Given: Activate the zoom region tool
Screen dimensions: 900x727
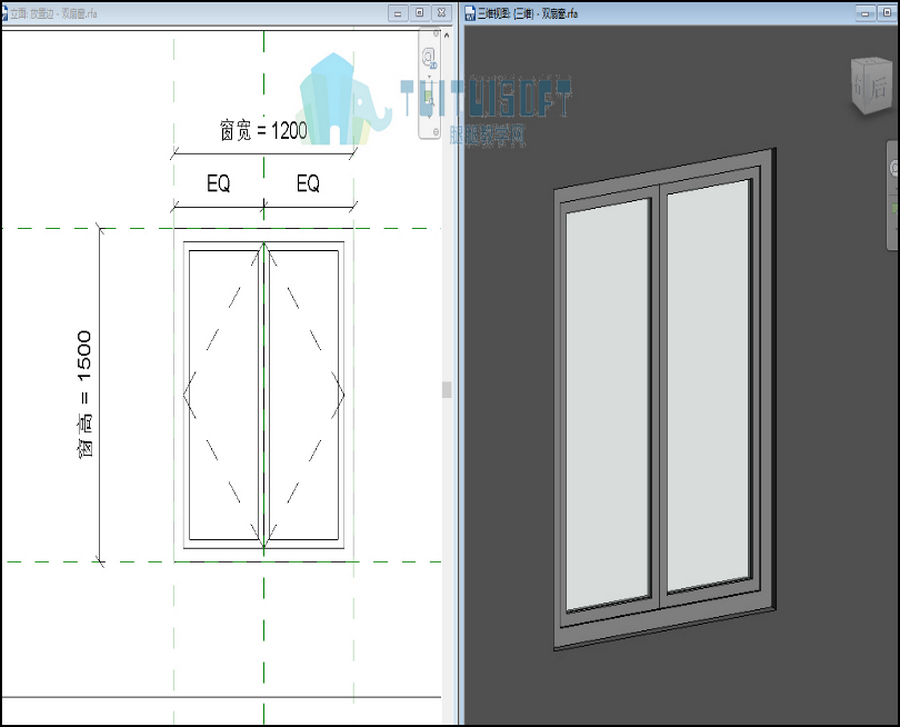Looking at the screenshot, I should point(429,98).
